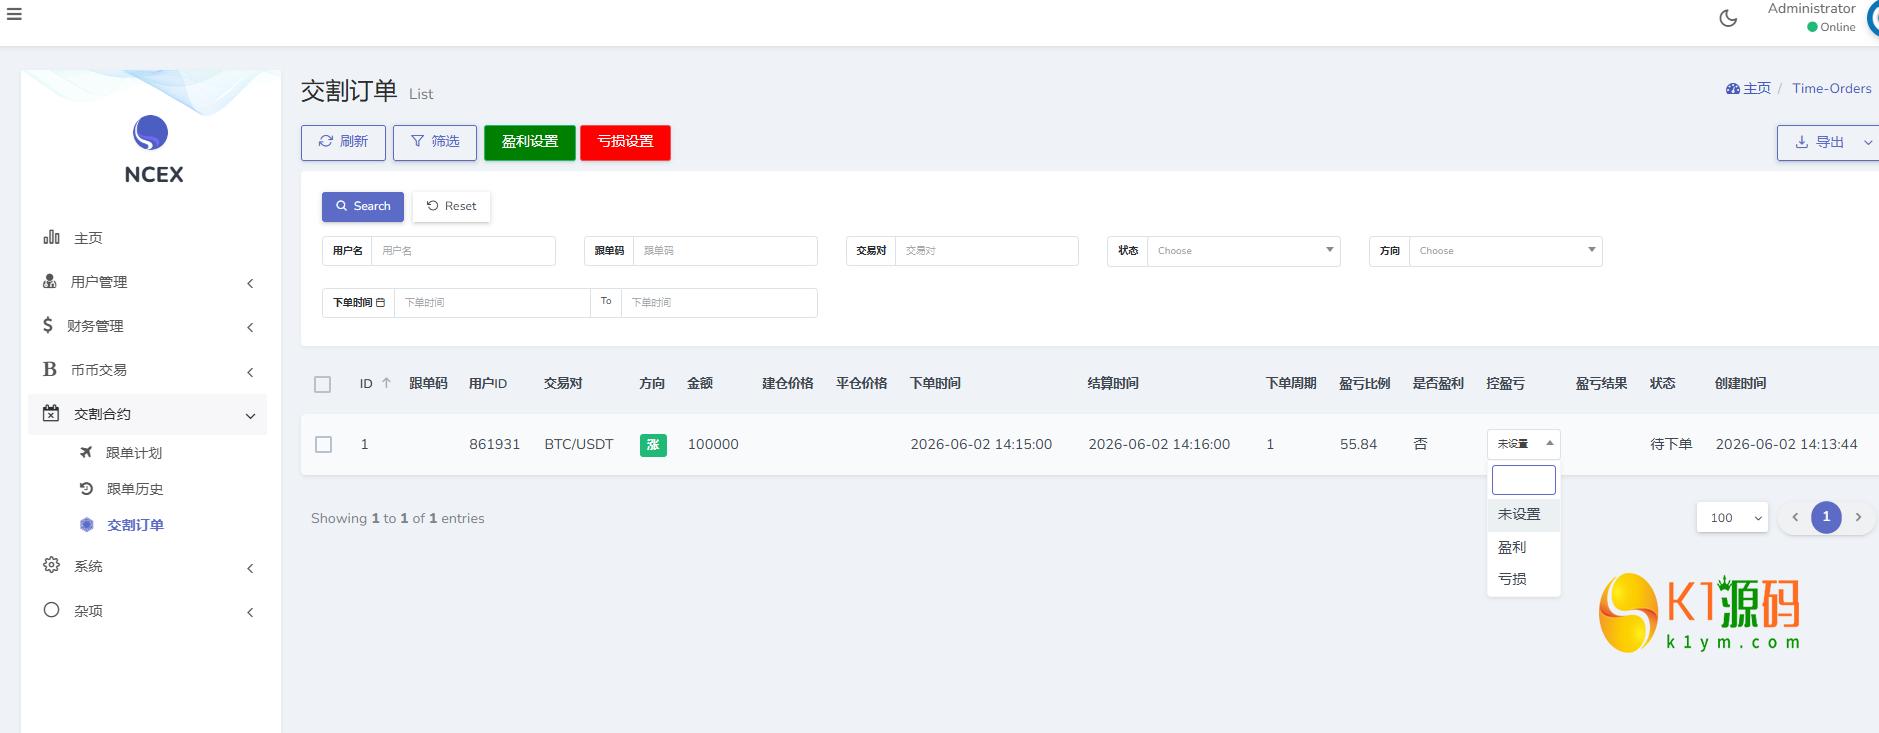Viewport: 1879px width, 733px height.
Task: Open the 主页 breadcrumb link
Action: (1748, 88)
